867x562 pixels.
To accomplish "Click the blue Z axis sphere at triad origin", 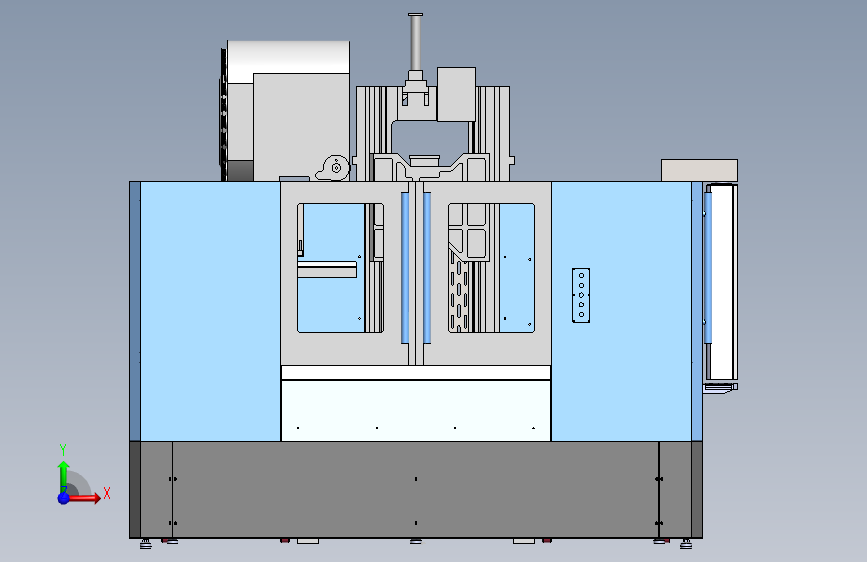I will [64, 498].
